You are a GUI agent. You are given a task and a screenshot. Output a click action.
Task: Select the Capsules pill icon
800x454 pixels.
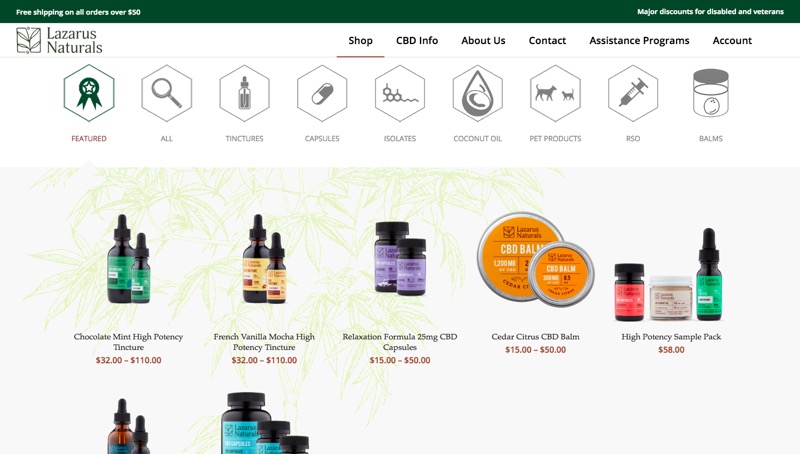click(x=322, y=93)
